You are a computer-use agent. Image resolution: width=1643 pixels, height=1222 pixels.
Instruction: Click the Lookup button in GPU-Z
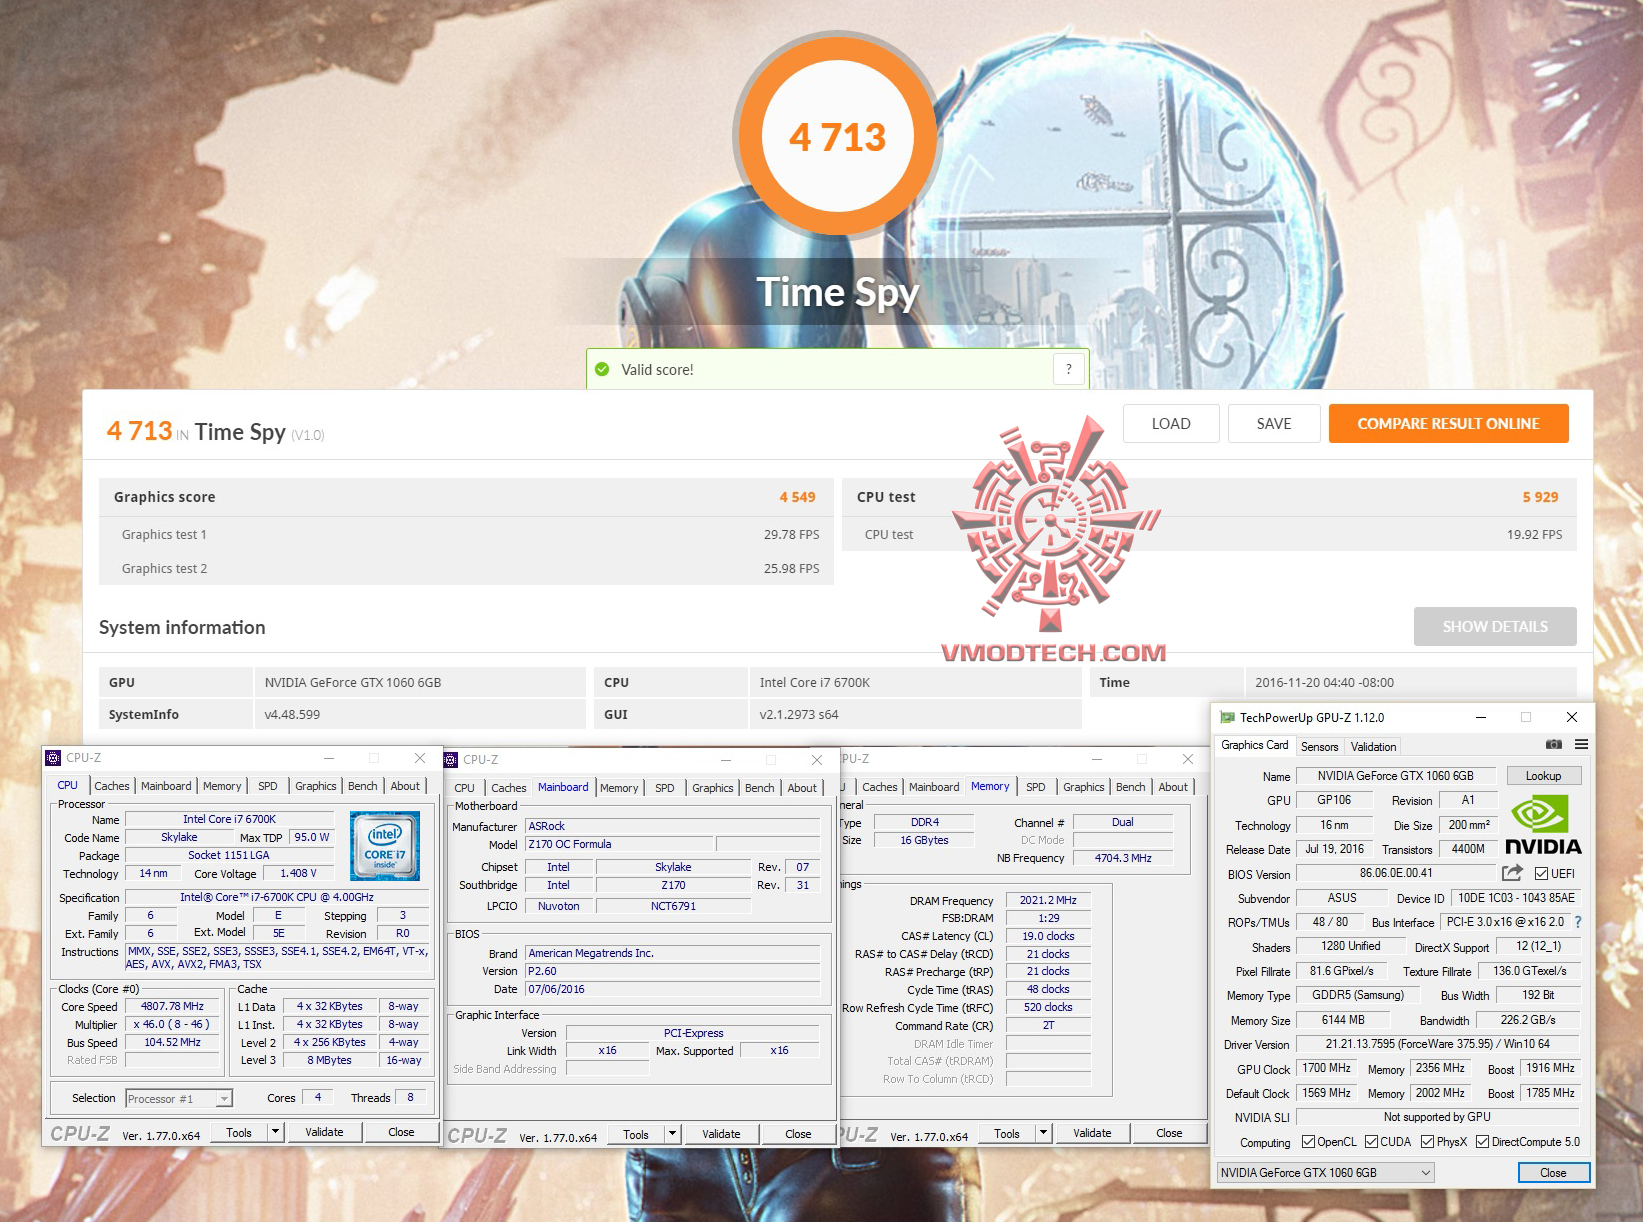coord(1543,776)
